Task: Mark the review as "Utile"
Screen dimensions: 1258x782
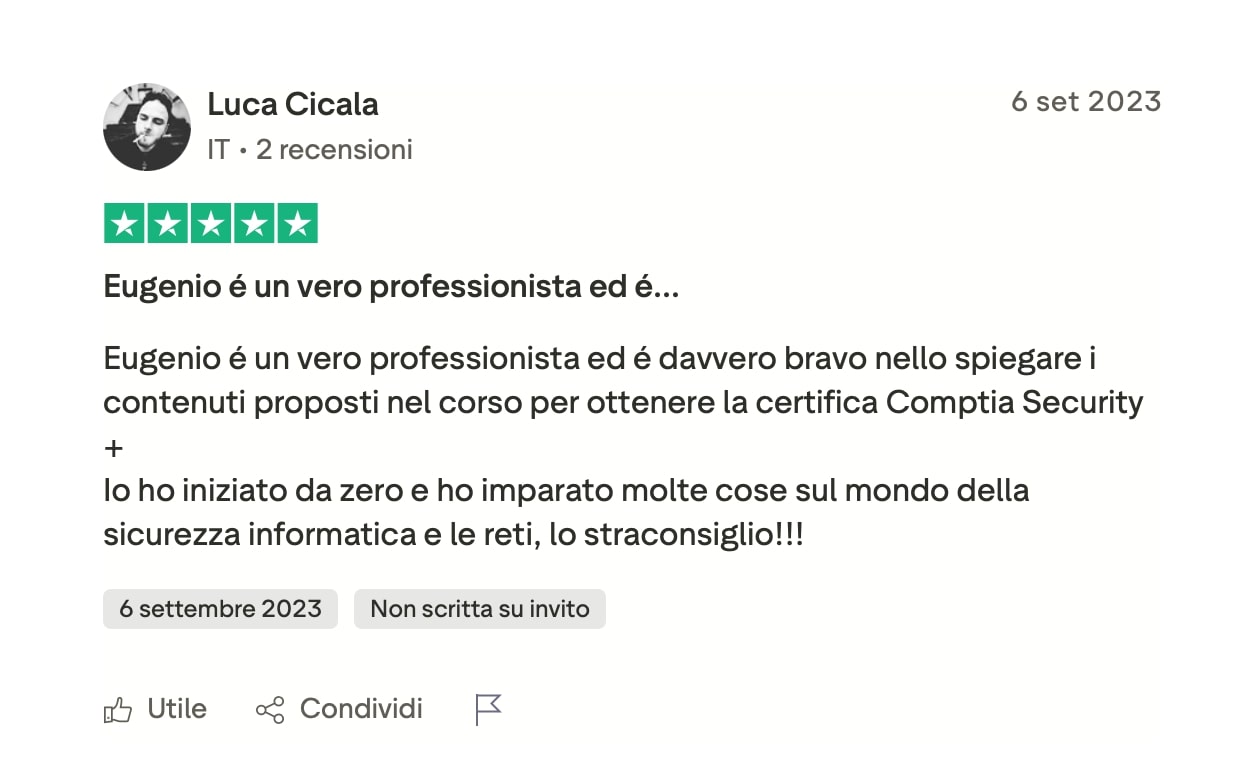Action: pos(176,709)
